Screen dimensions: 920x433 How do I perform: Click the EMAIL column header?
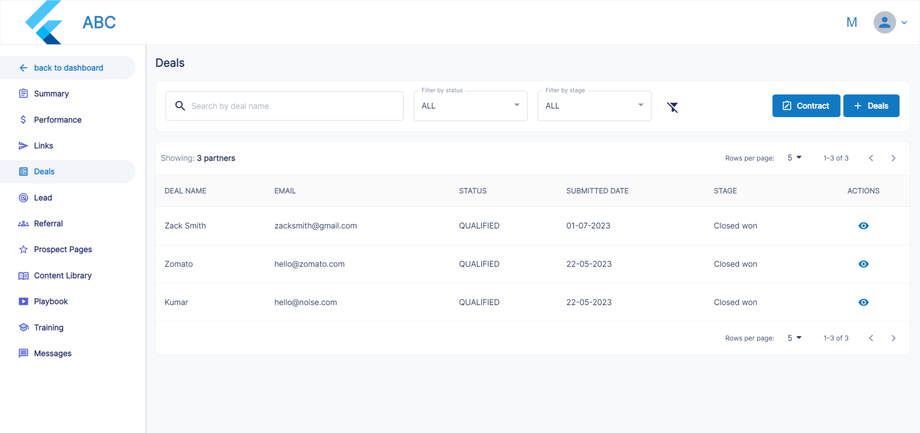[285, 191]
